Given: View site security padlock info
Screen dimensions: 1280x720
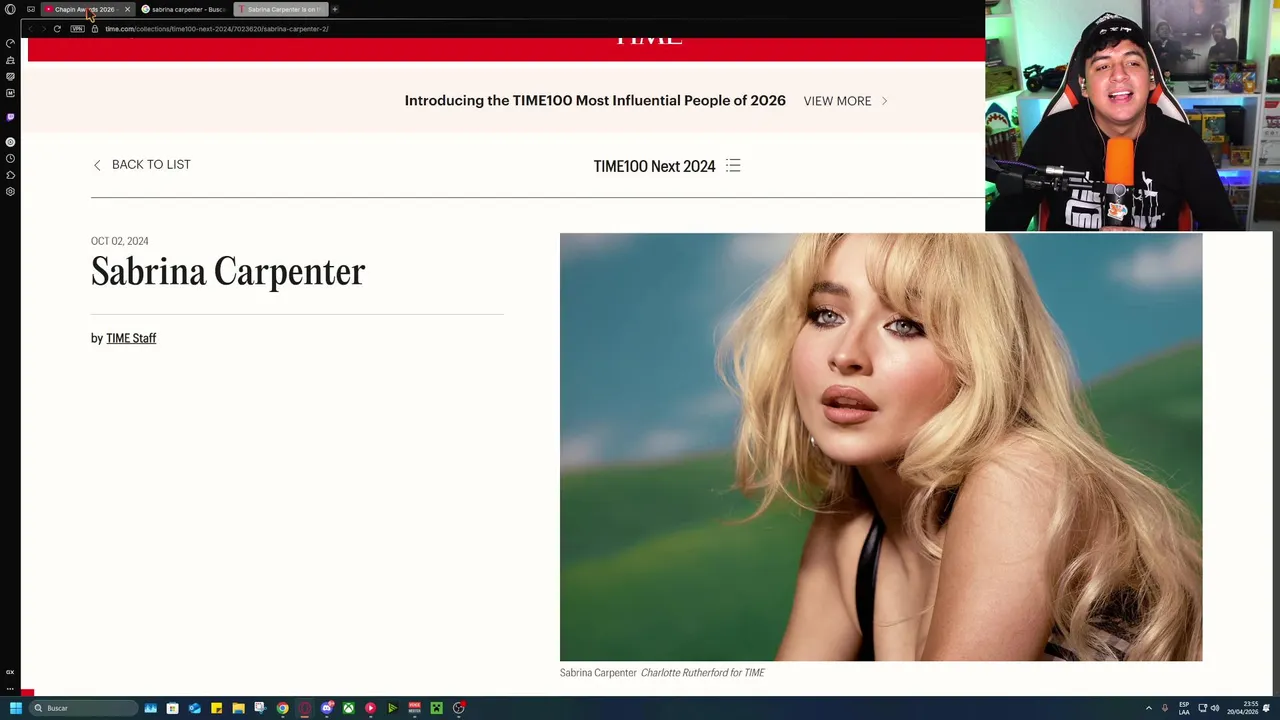Looking at the screenshot, I should coord(95,29).
